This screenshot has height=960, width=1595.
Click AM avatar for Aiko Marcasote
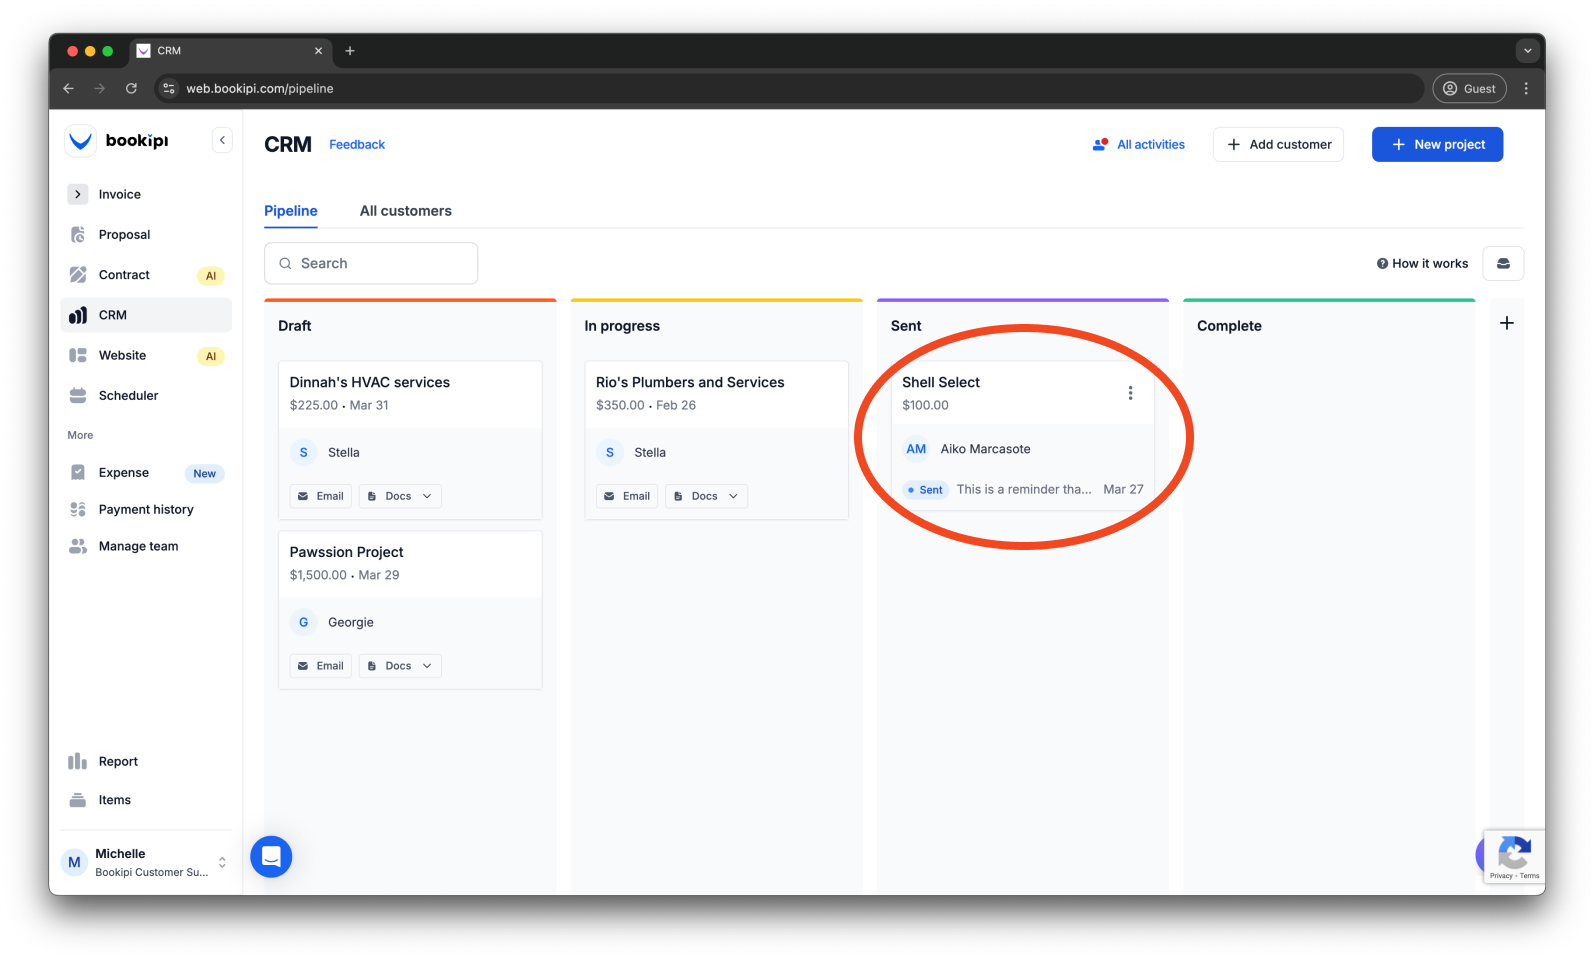916,449
